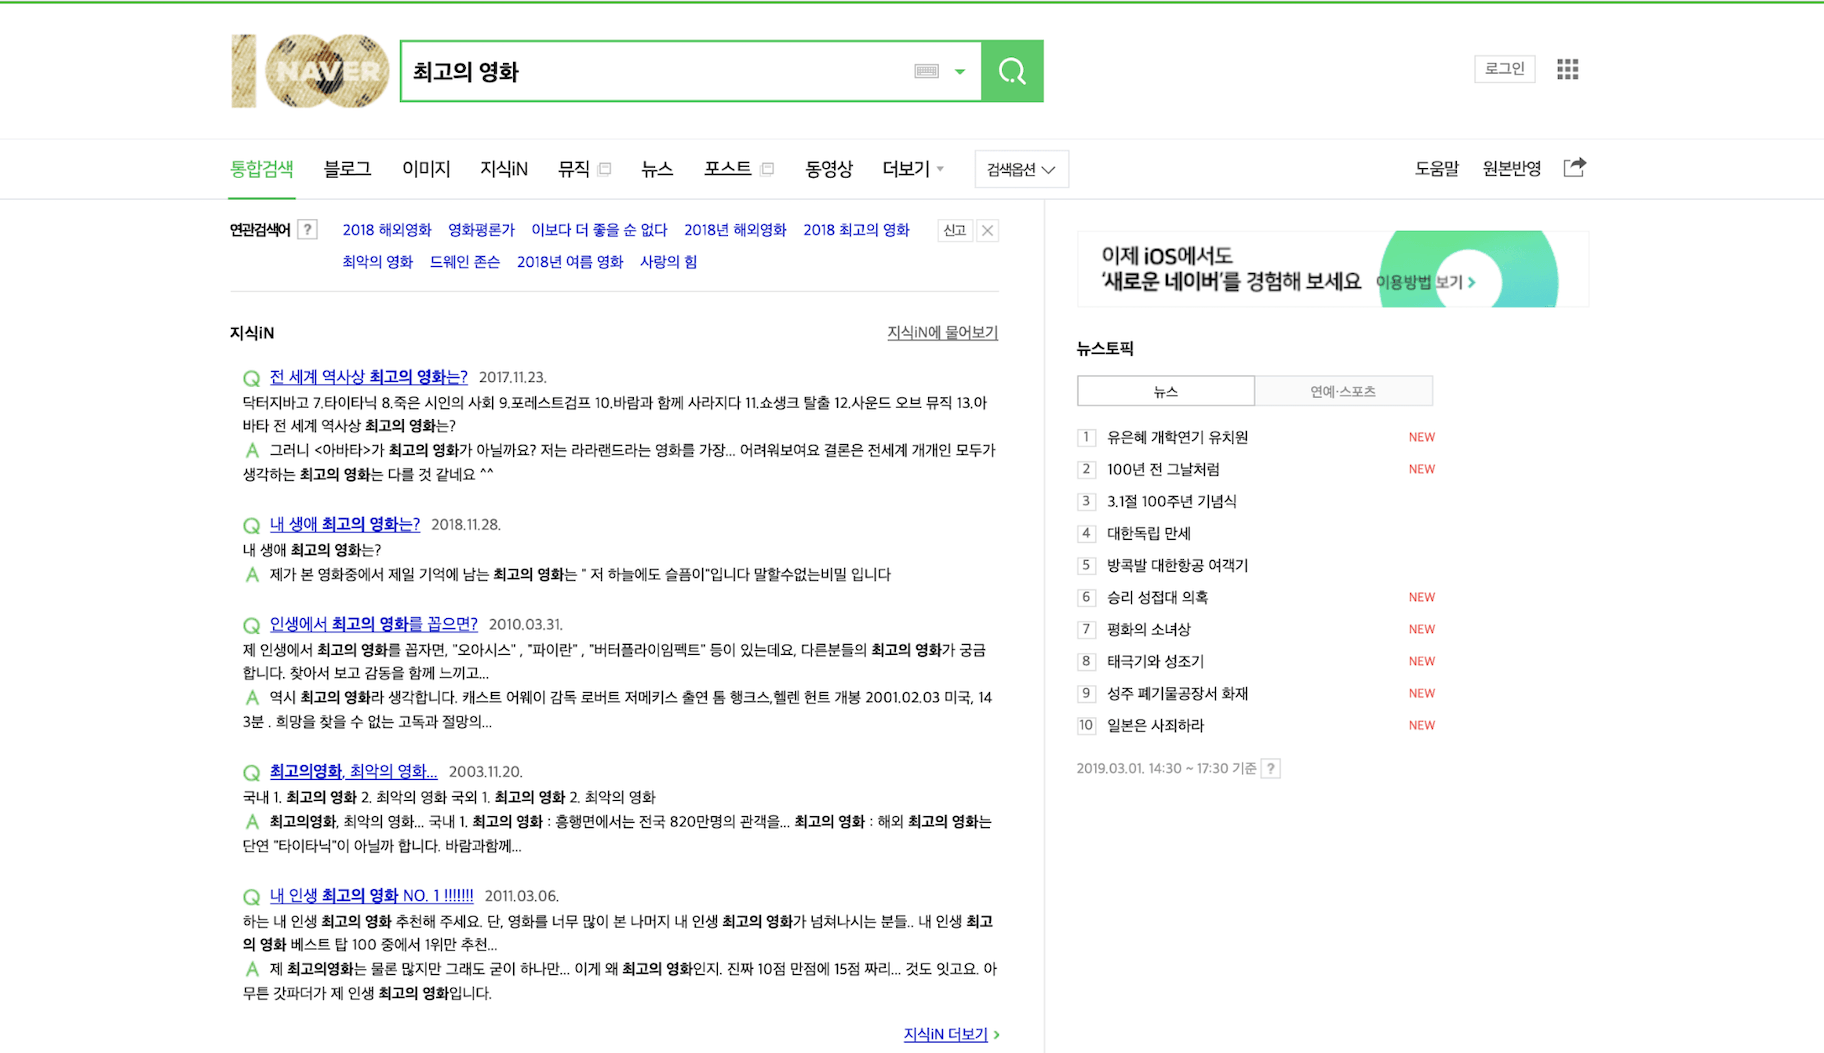This screenshot has height=1053, width=1824.
Task: Switch to the 블로그 tab
Action: (347, 169)
